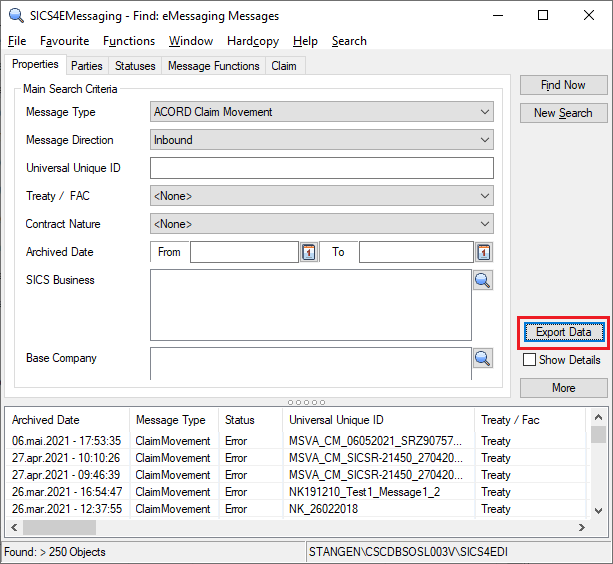The height and width of the screenshot is (564, 613).
Task: Sort by the Archived Date column header
Action: [67, 420]
